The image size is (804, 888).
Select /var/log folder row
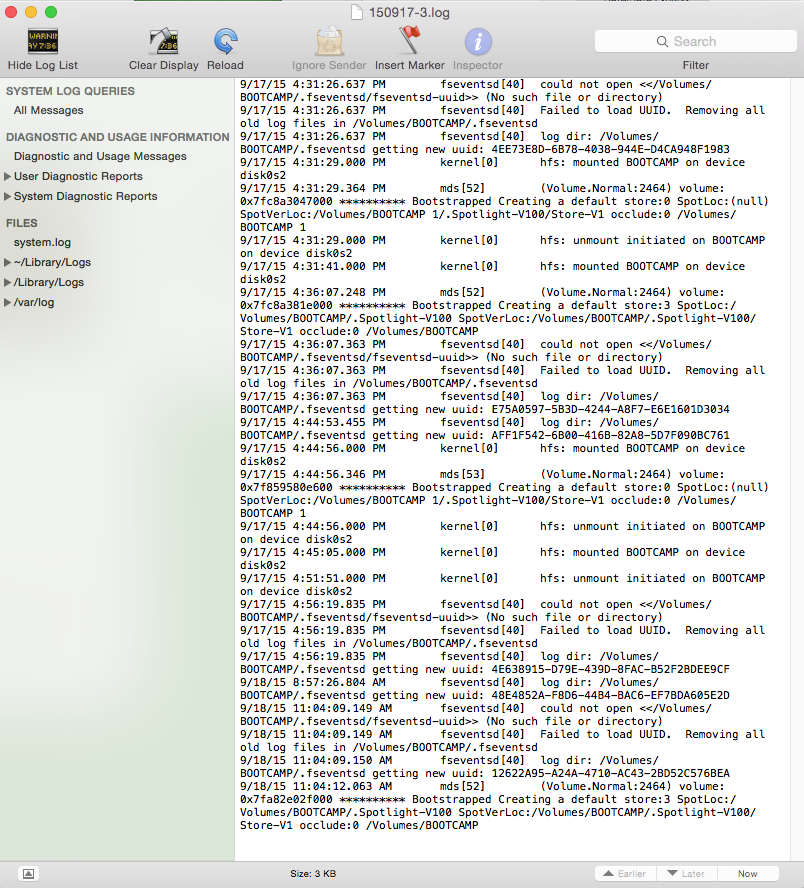117,302
